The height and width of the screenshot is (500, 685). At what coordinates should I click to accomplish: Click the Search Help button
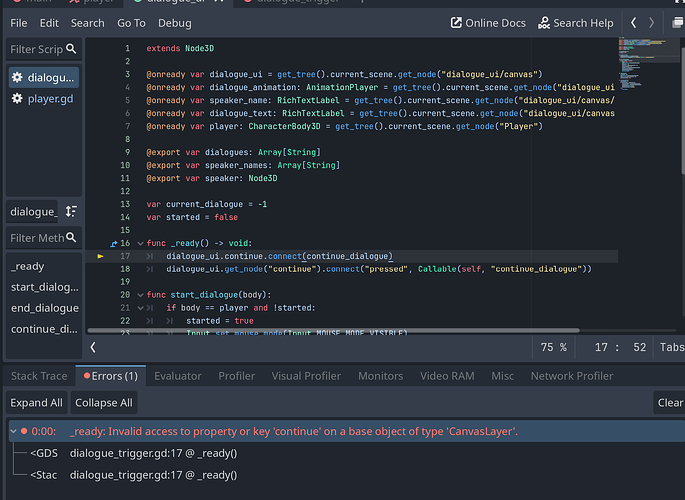(576, 23)
